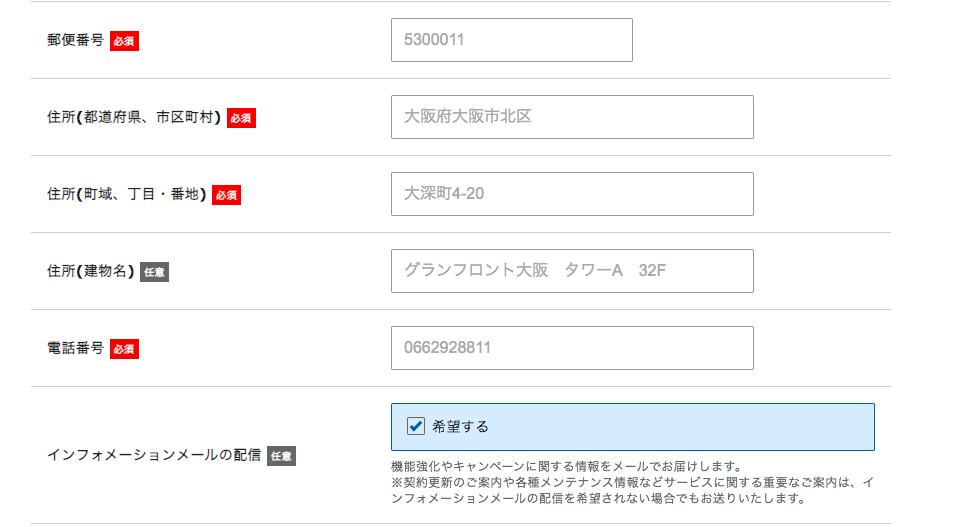Click the 郵便番号 field label
The image size is (968, 527).
click(x=75, y=40)
